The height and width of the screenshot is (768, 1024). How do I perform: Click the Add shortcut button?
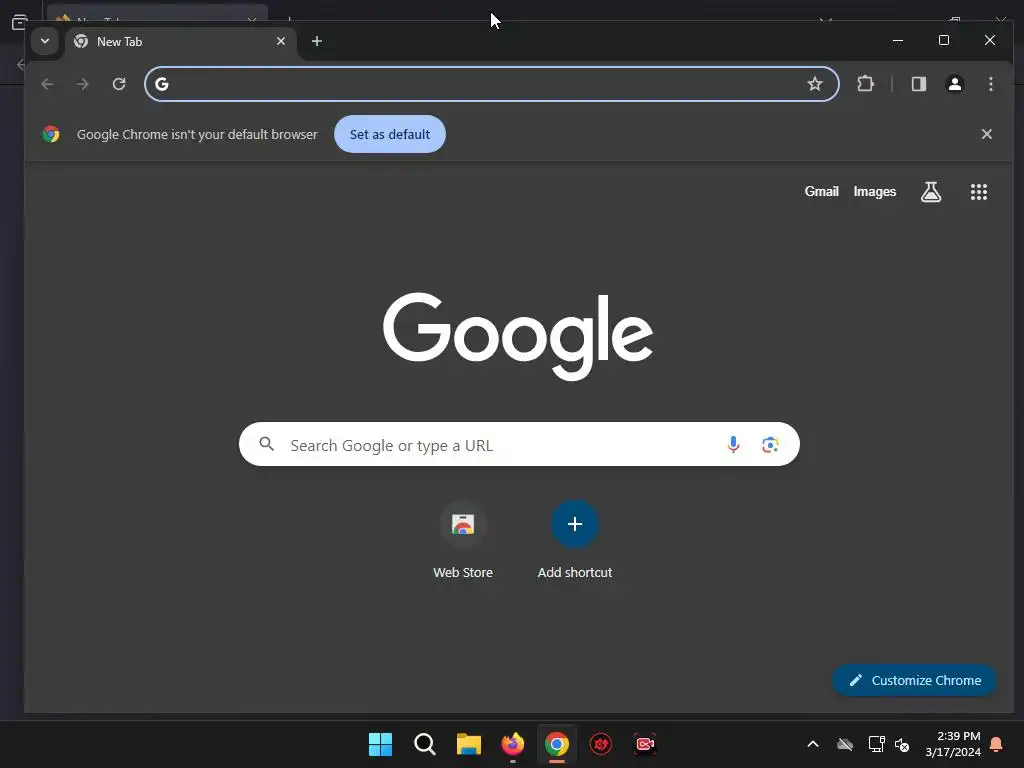575,541
